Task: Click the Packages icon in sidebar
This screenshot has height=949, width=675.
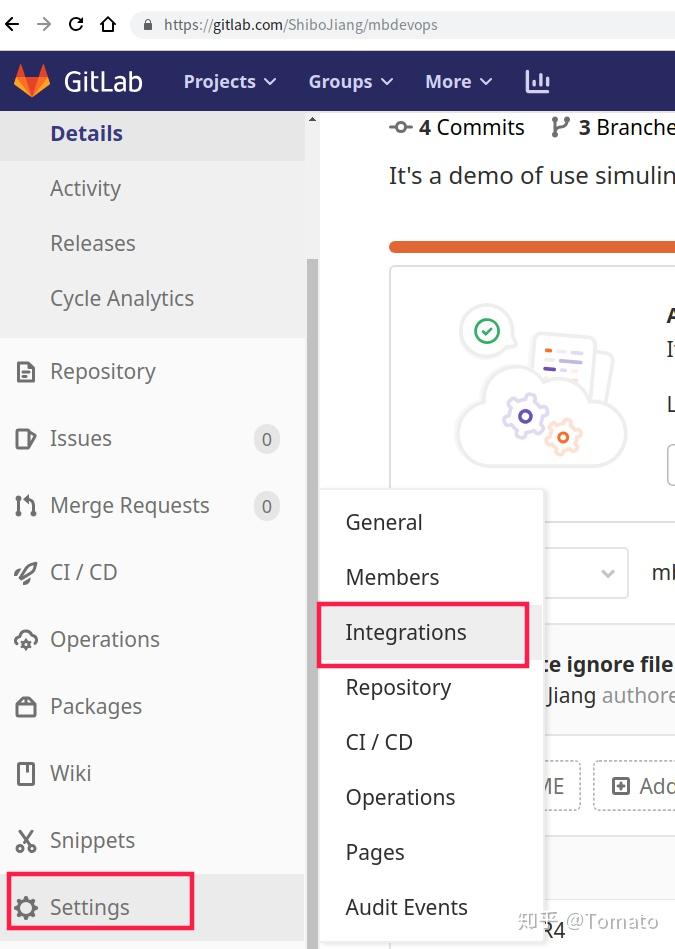Action: pyautogui.click(x=26, y=707)
